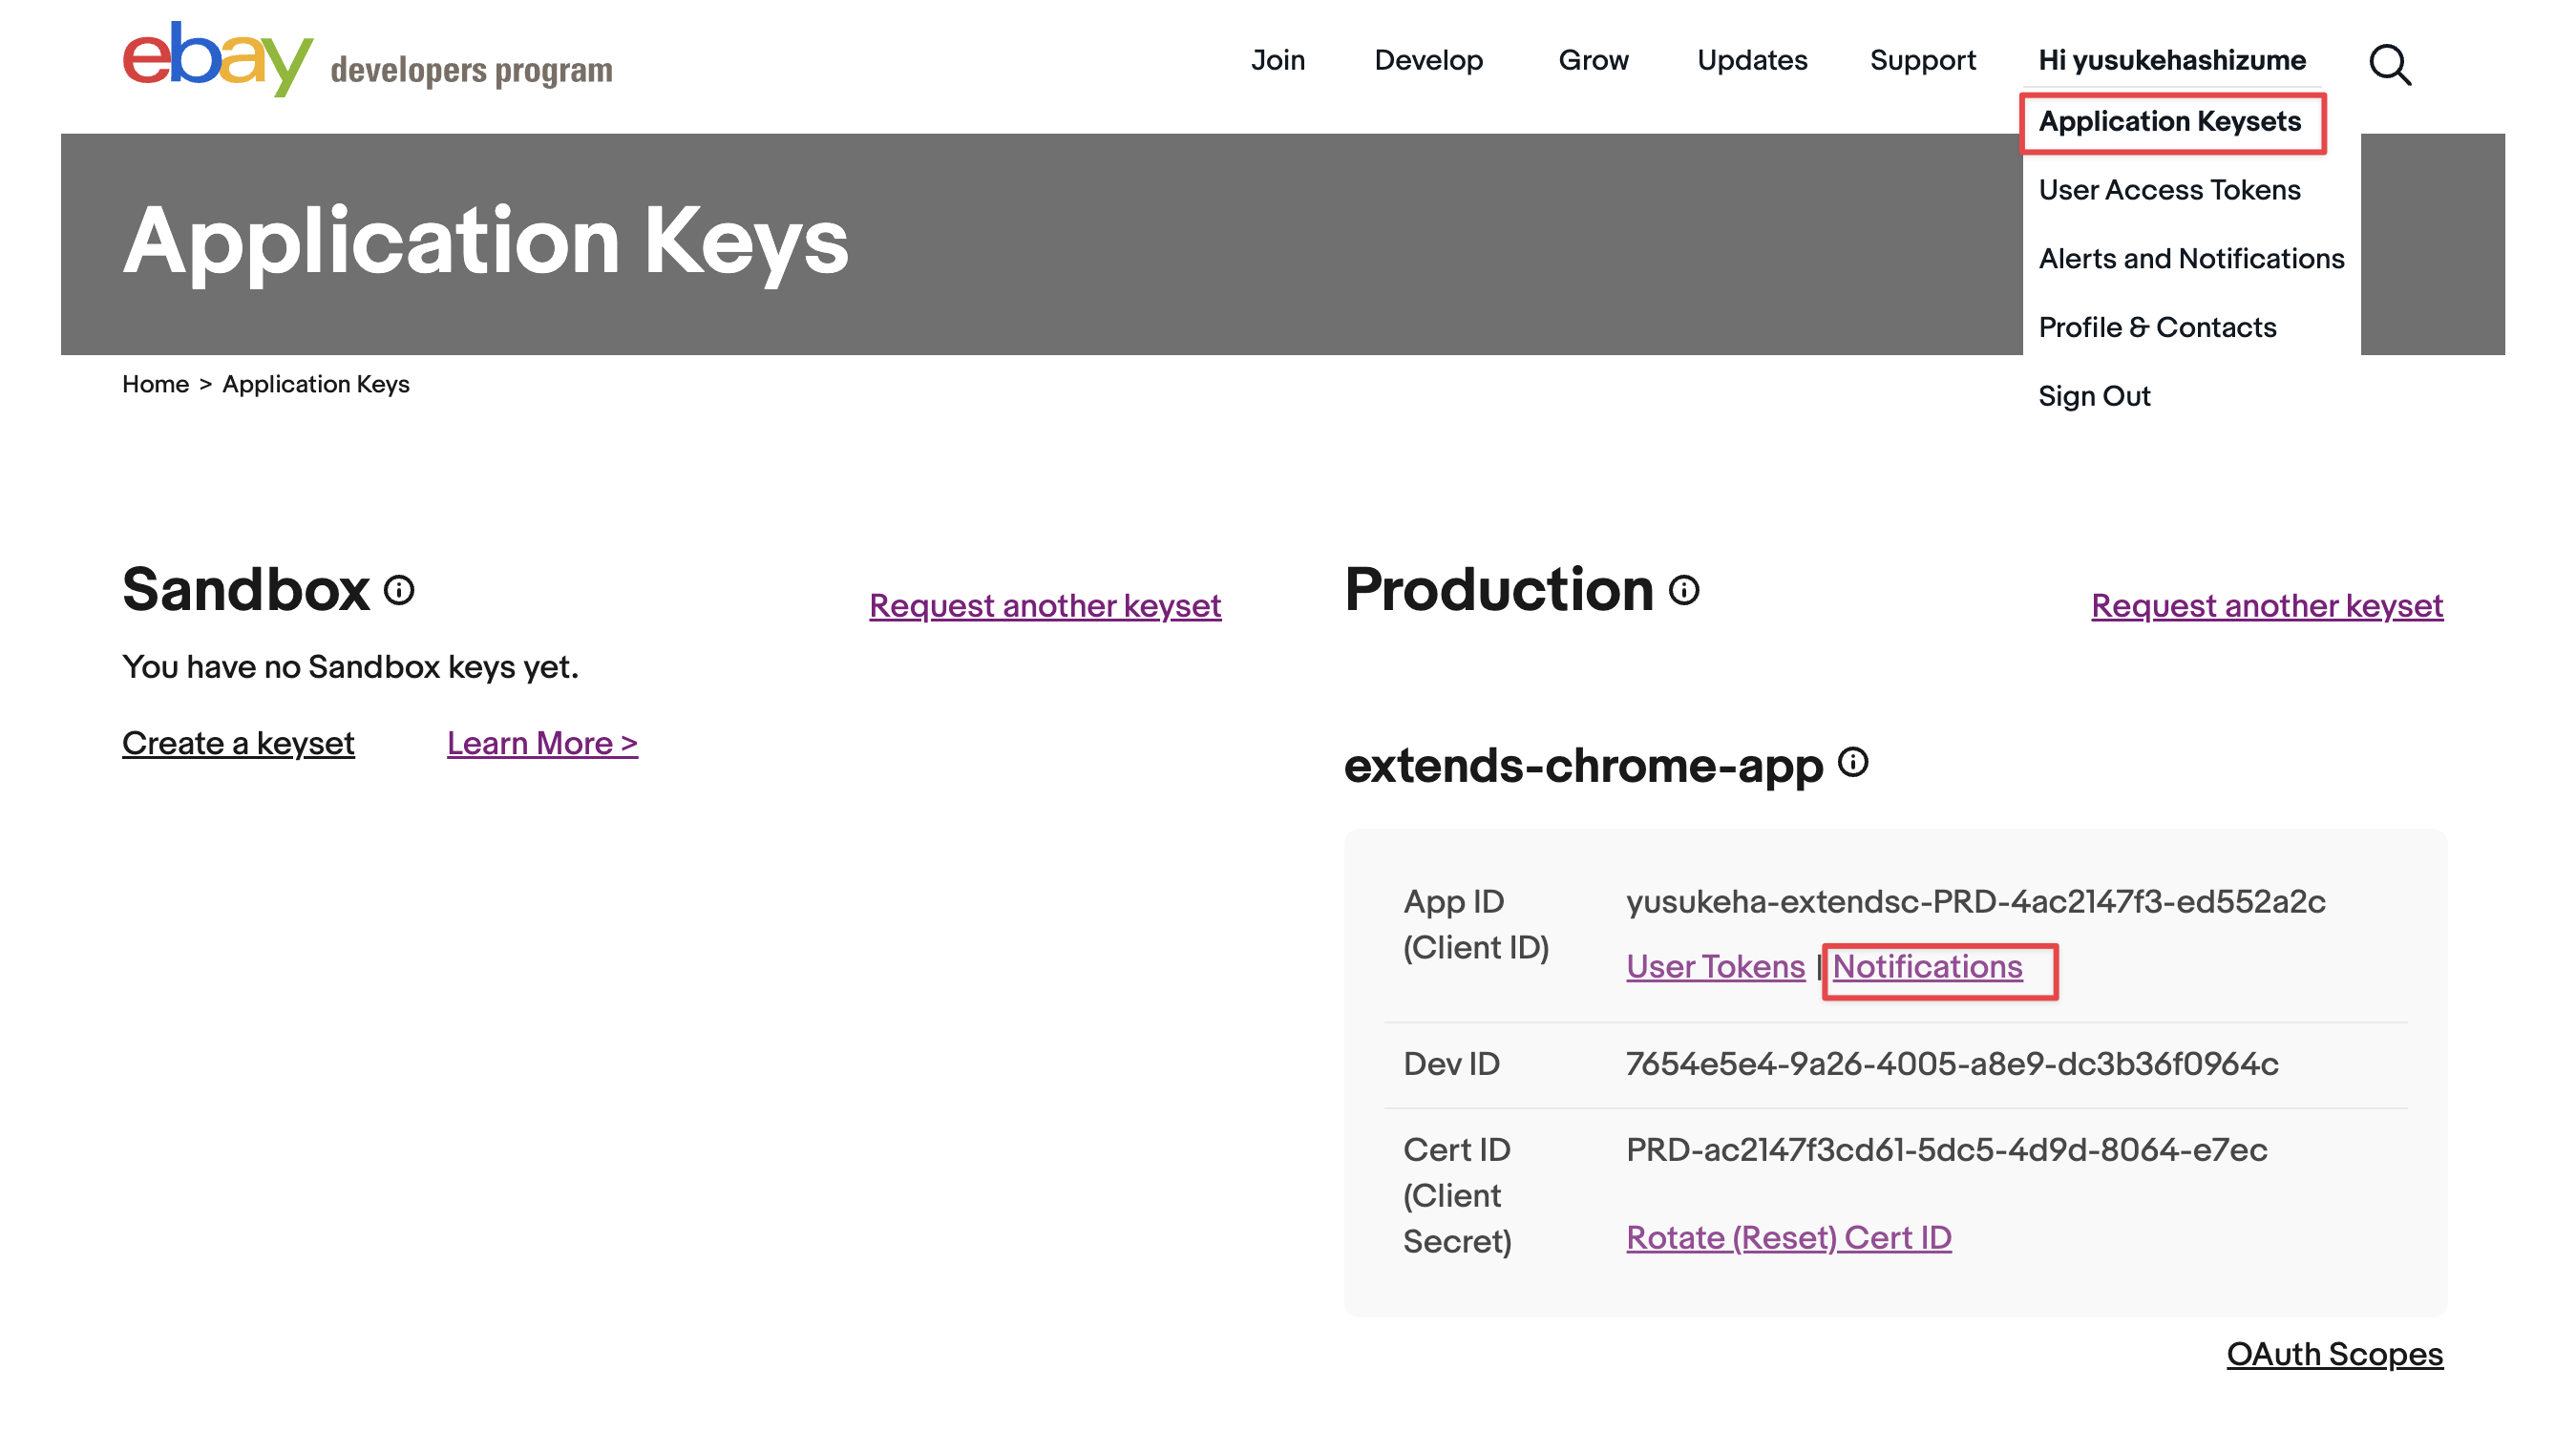
Task: Click Sign Out in account menu
Action: coord(2094,396)
